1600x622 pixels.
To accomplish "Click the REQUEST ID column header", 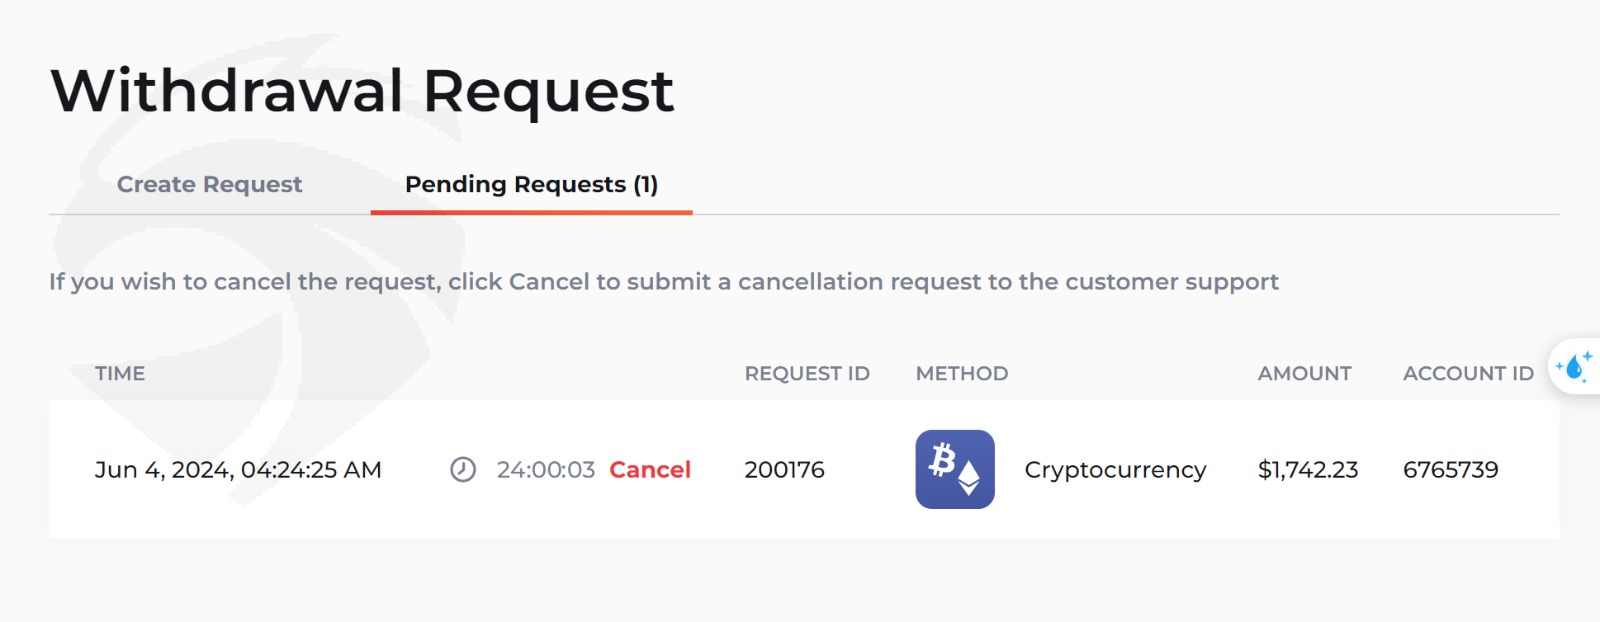I will click(x=806, y=373).
